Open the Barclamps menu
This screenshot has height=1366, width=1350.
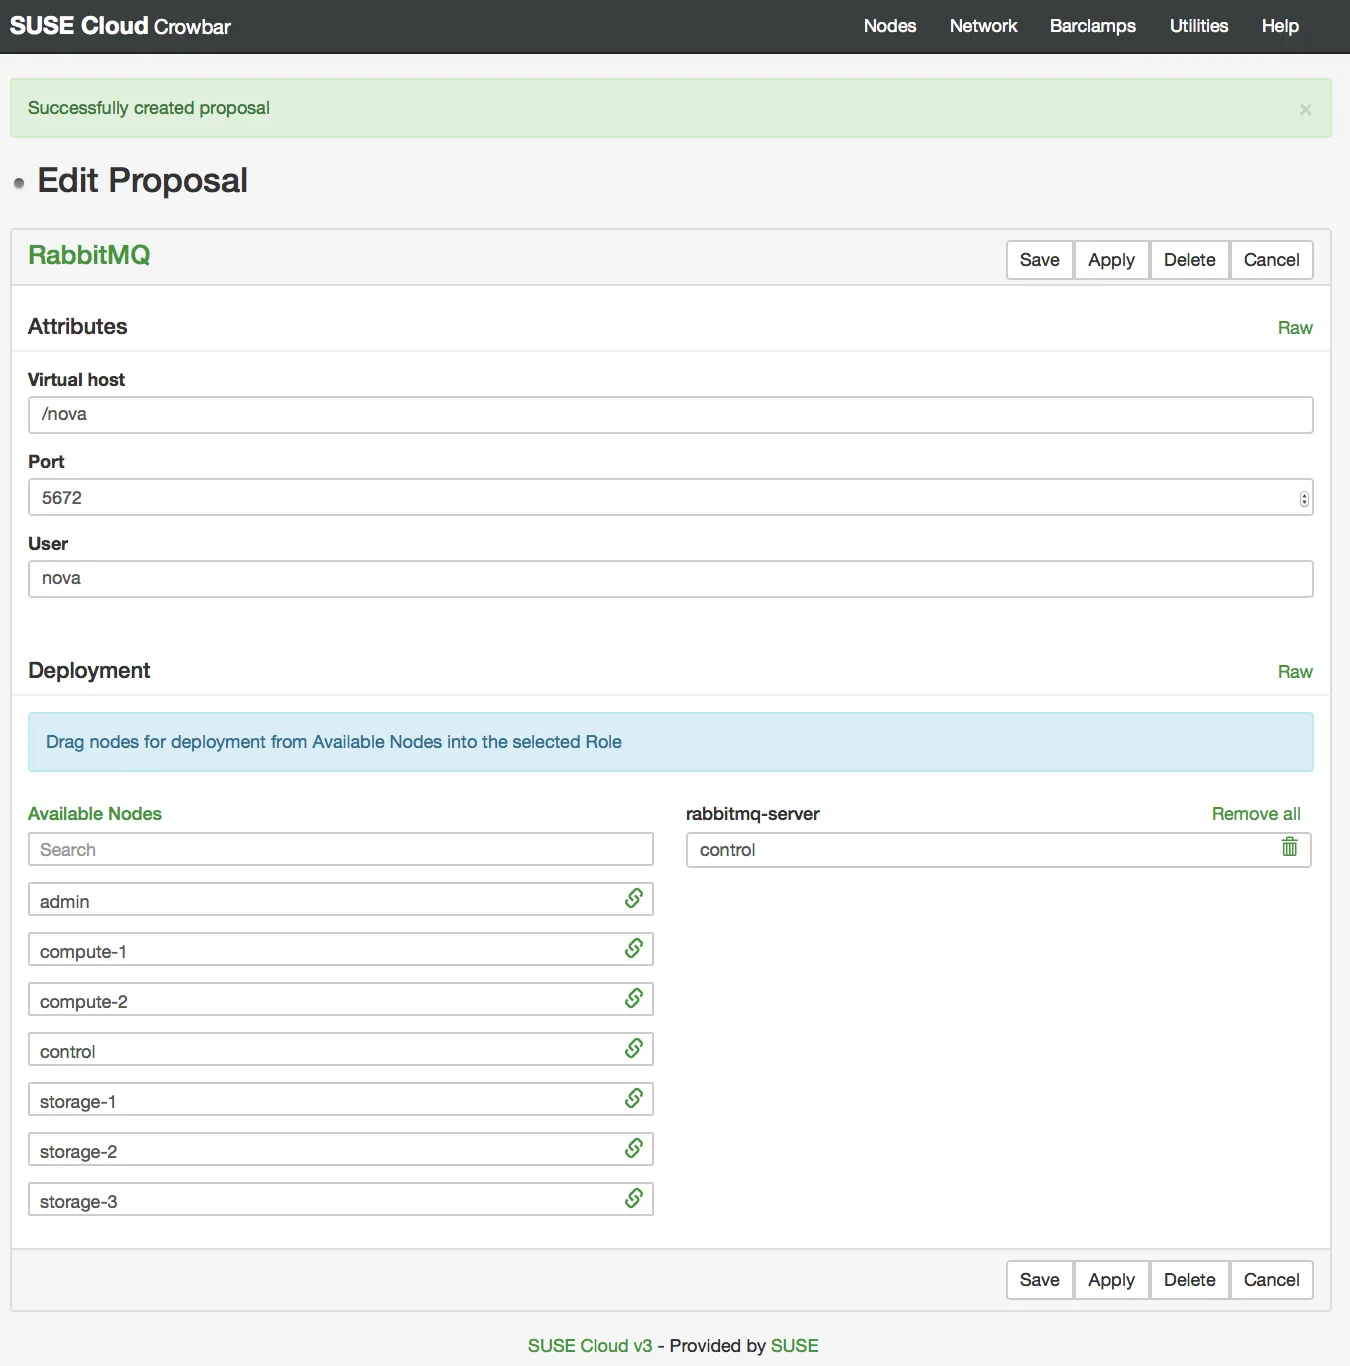coord(1092,26)
